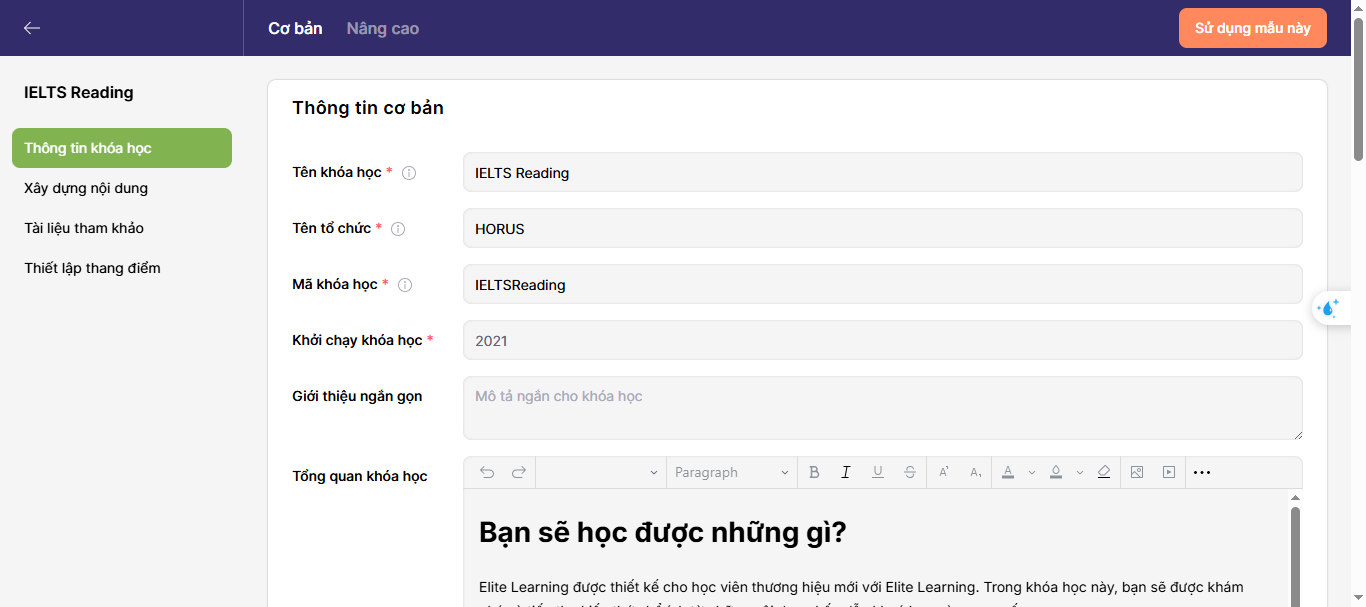This screenshot has height=607, width=1366.
Task: Click the Tên khóa học input field
Action: point(883,172)
